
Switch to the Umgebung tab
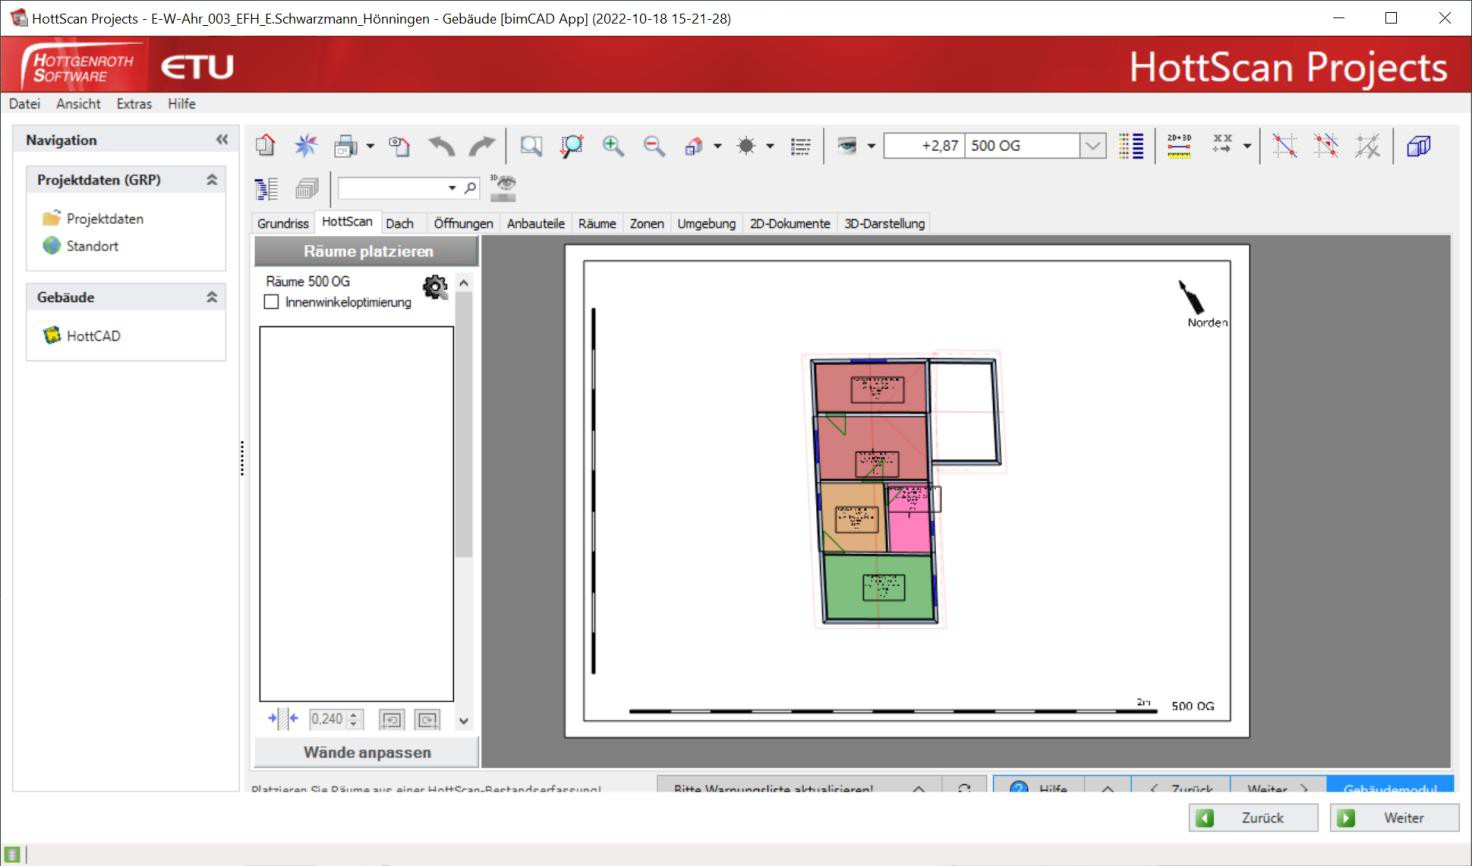pyautogui.click(x=706, y=223)
